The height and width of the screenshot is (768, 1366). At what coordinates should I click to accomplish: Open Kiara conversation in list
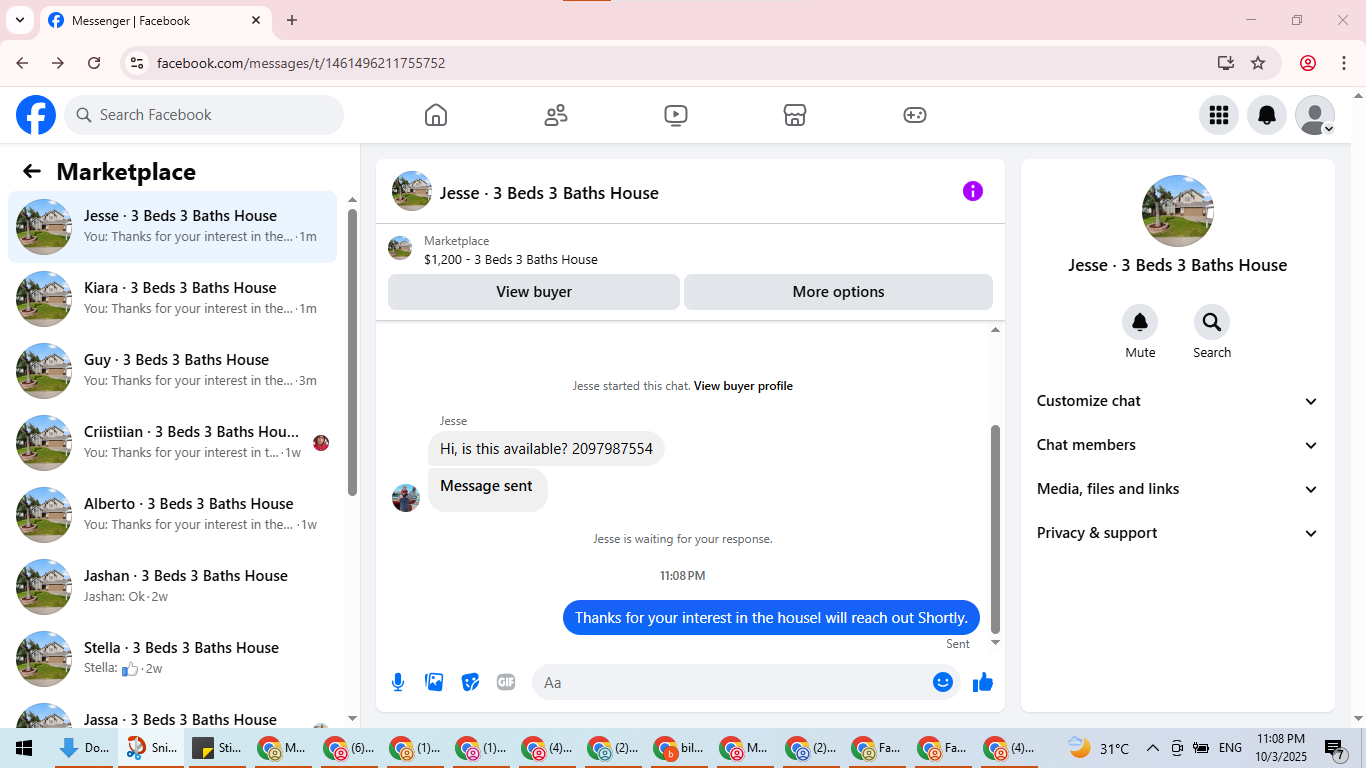pyautogui.click(x=173, y=299)
